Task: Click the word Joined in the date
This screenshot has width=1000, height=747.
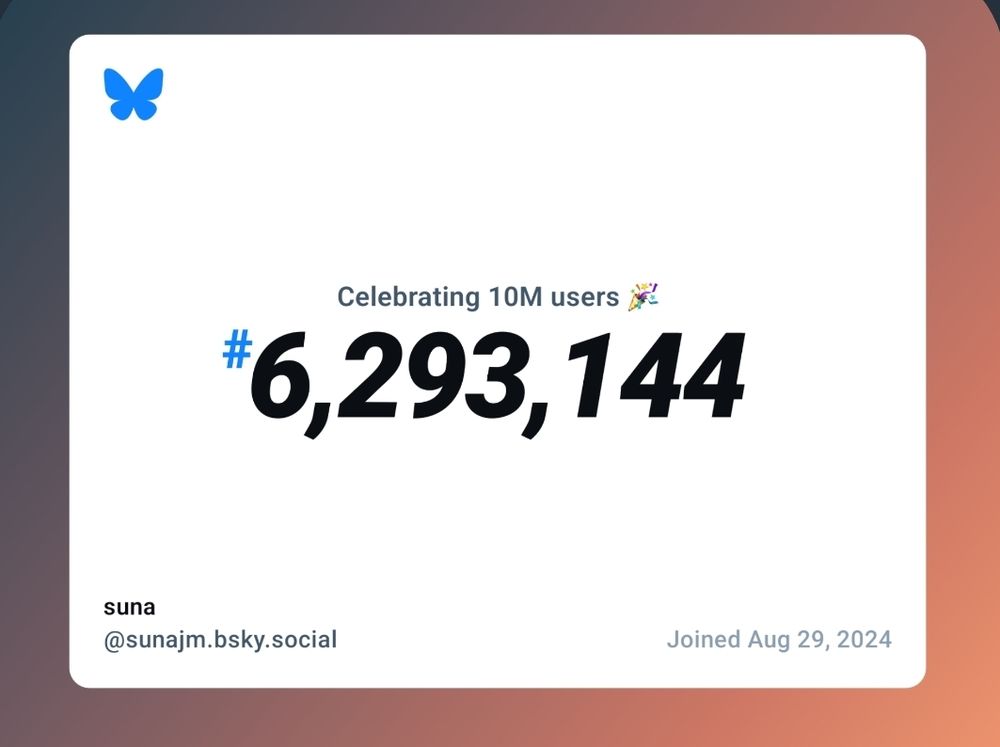Action: pyautogui.click(x=703, y=640)
